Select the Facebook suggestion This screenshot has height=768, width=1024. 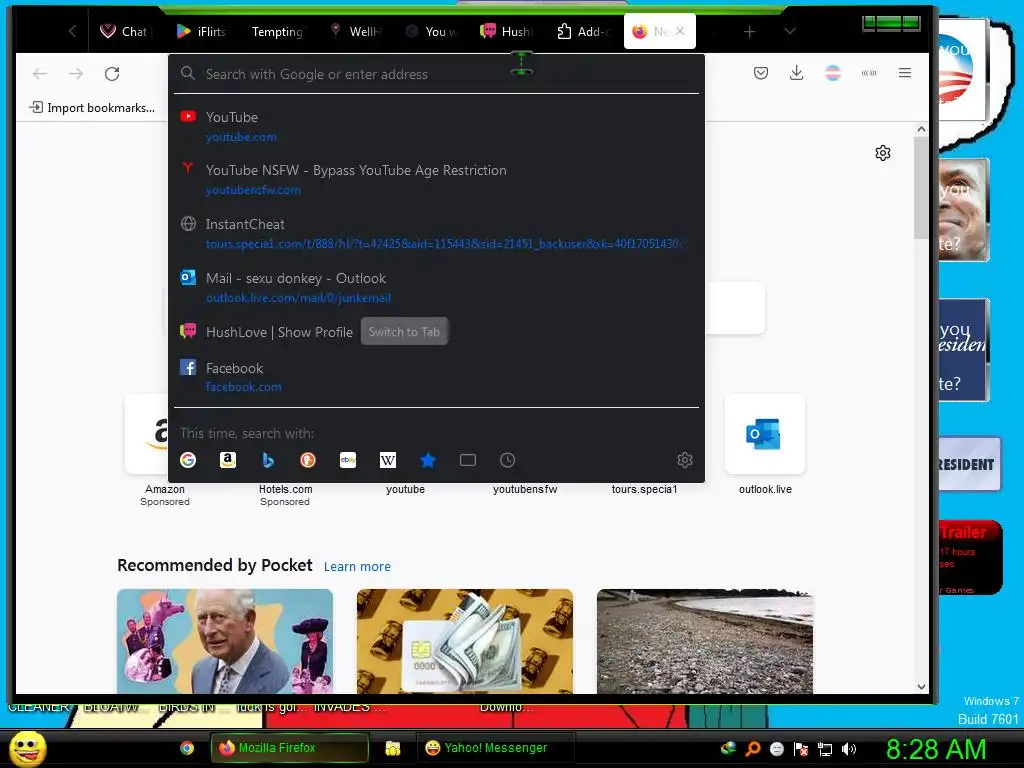pos(436,377)
